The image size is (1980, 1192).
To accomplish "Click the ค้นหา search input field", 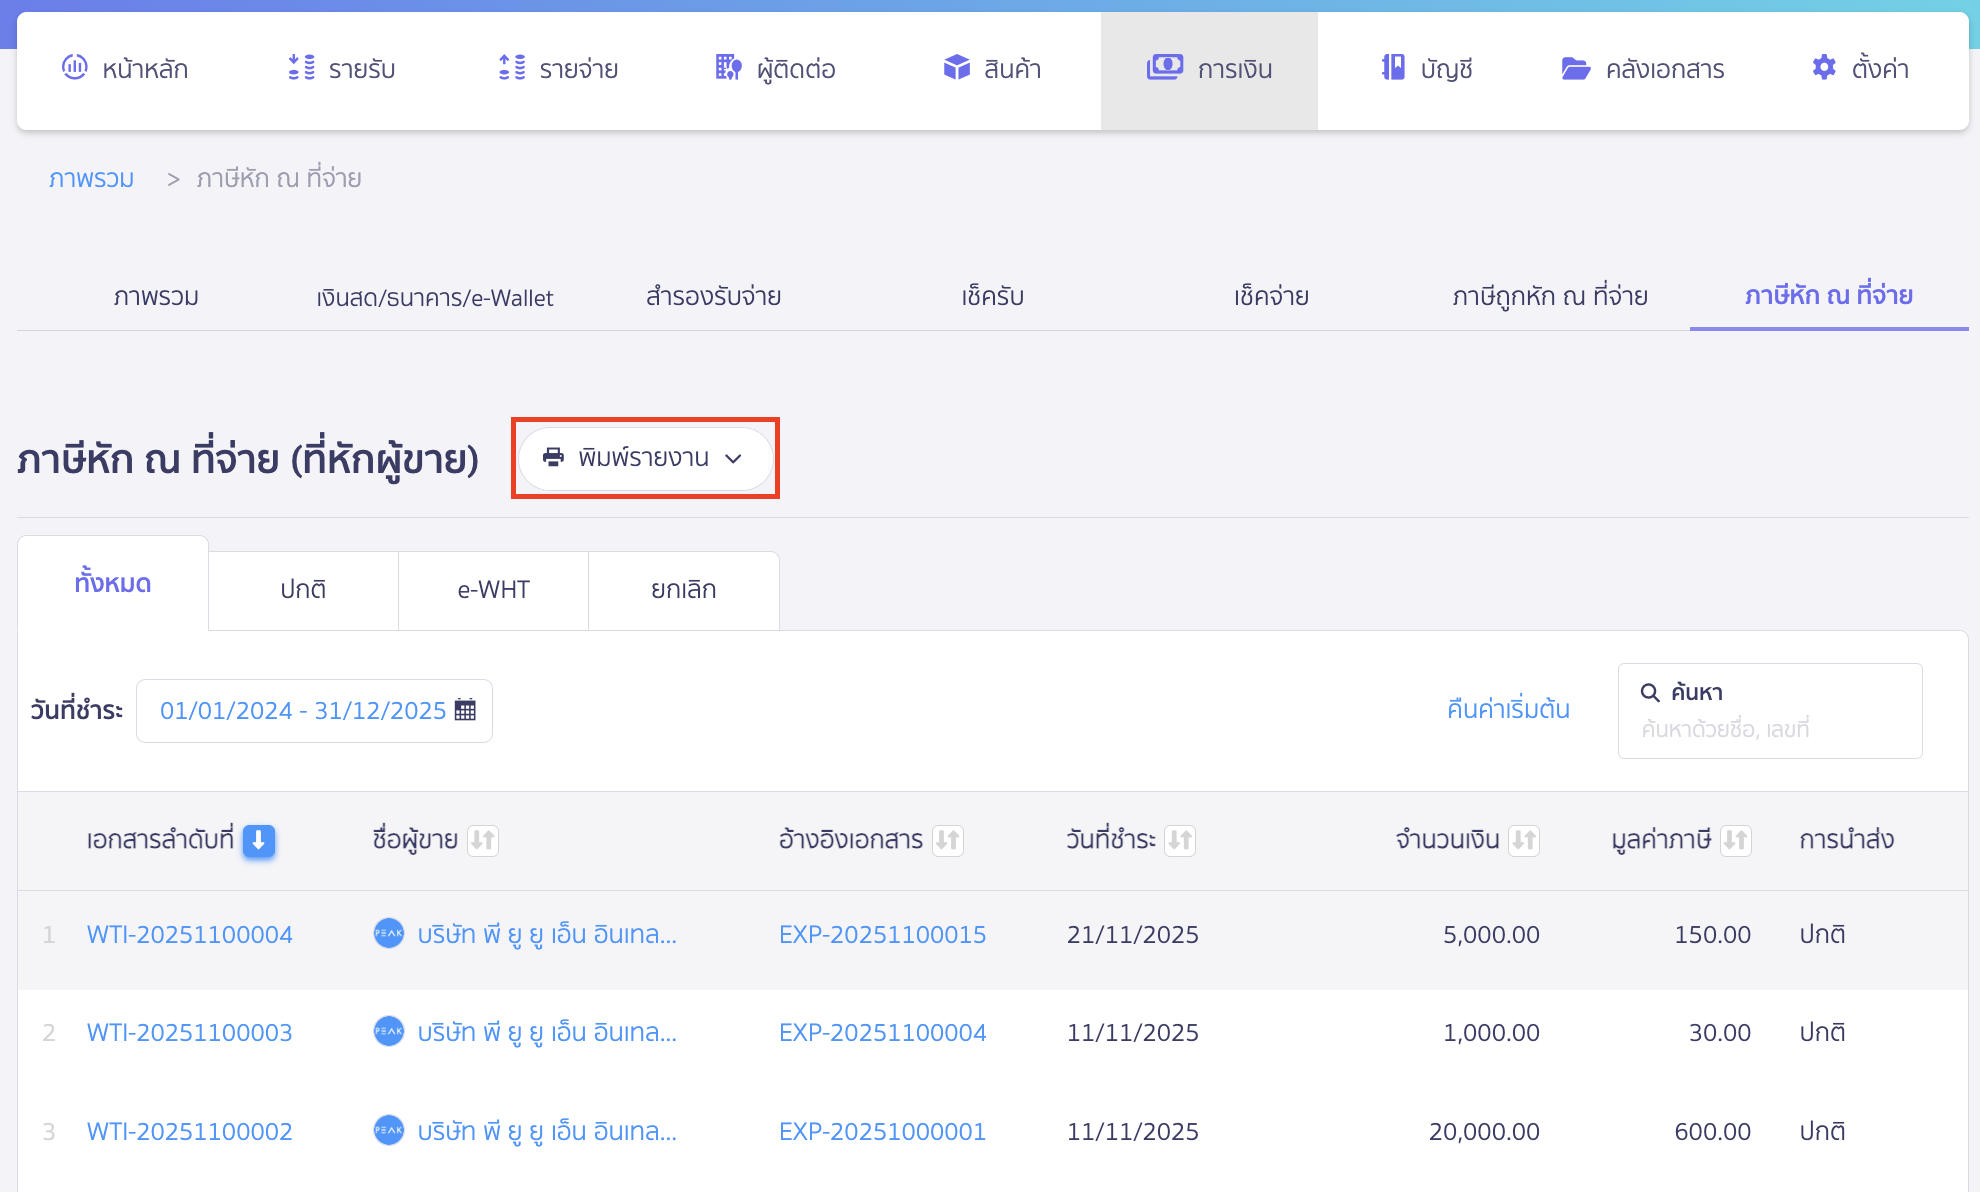I will (x=1770, y=729).
